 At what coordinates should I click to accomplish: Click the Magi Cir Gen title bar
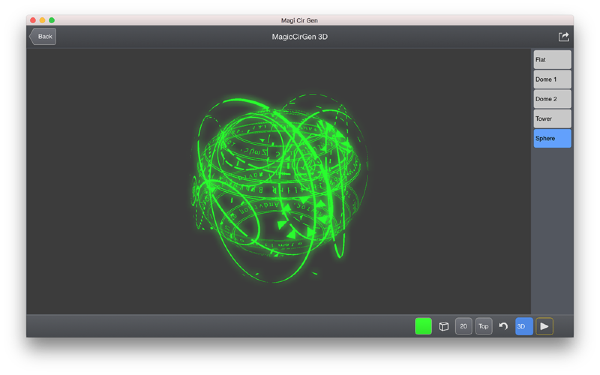click(300, 20)
